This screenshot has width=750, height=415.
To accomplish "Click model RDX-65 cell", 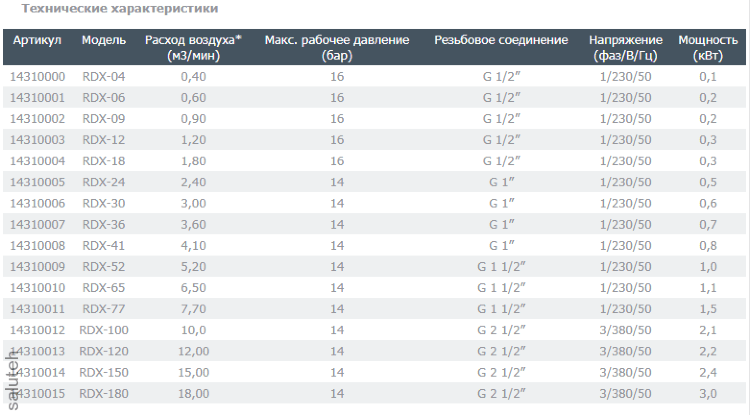I will point(103,287).
